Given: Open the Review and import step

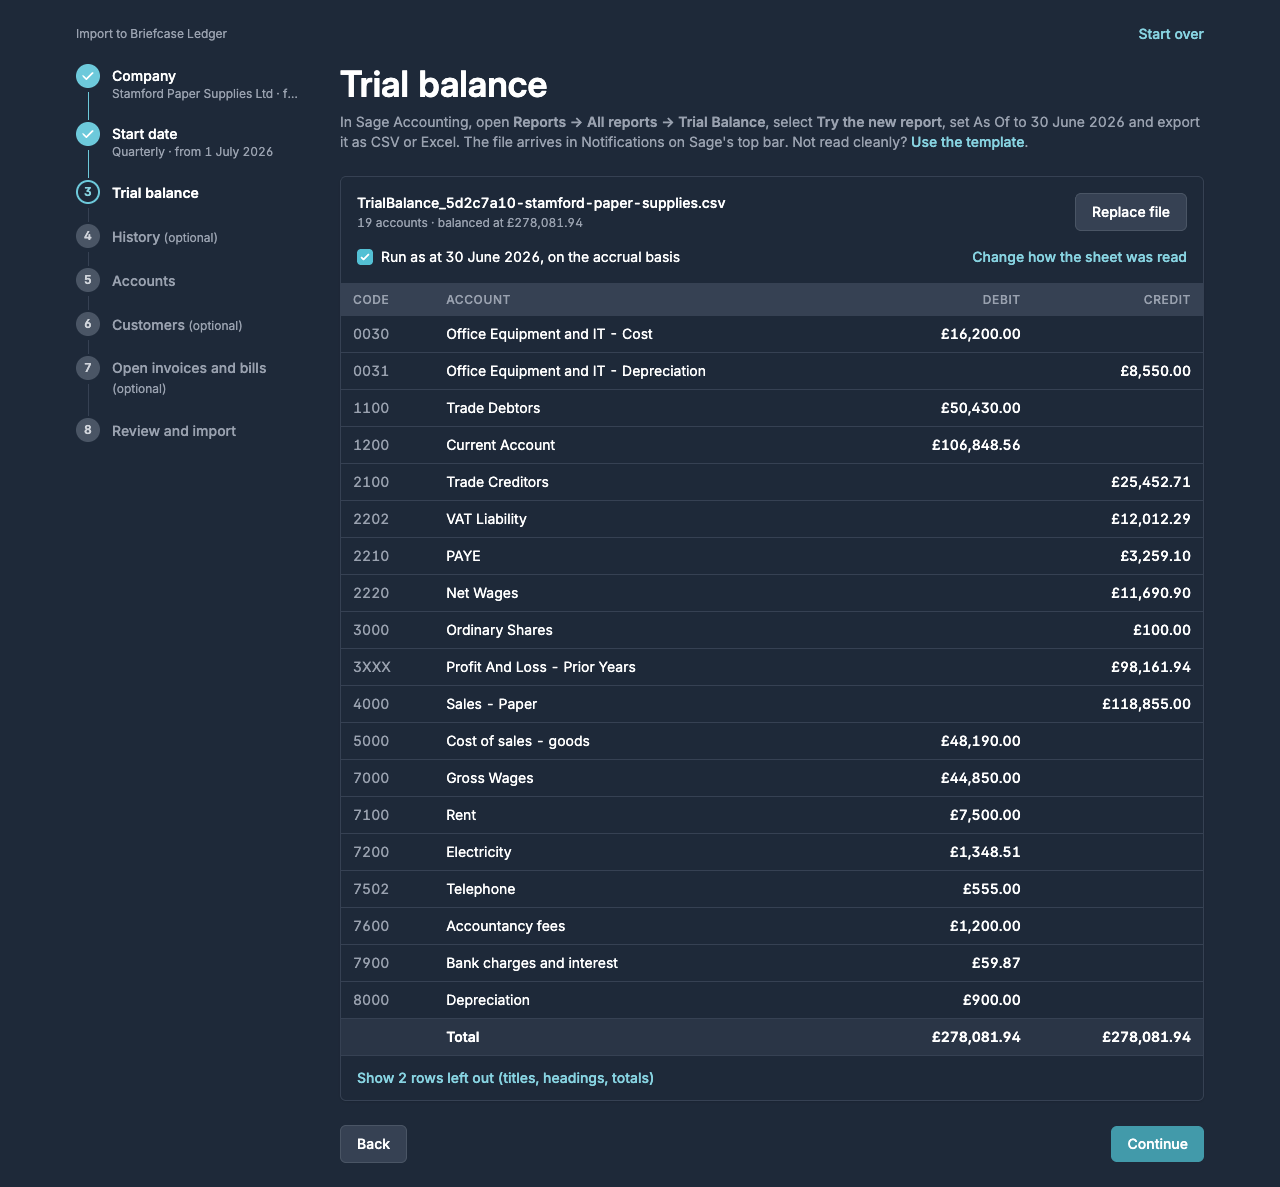Looking at the screenshot, I should click(174, 431).
